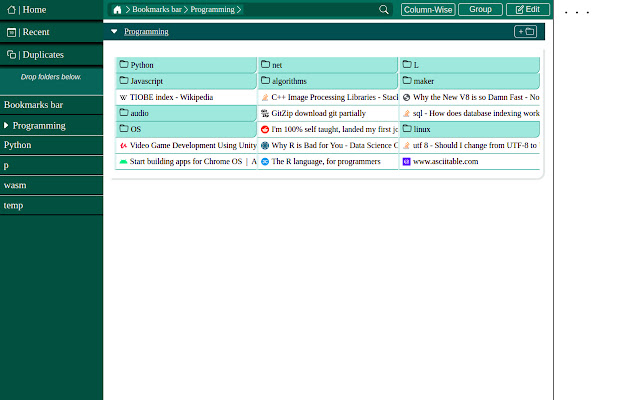640x400 pixels.
Task: Click the favicon beside Video Game Development Using Unity
Action: tap(123, 145)
